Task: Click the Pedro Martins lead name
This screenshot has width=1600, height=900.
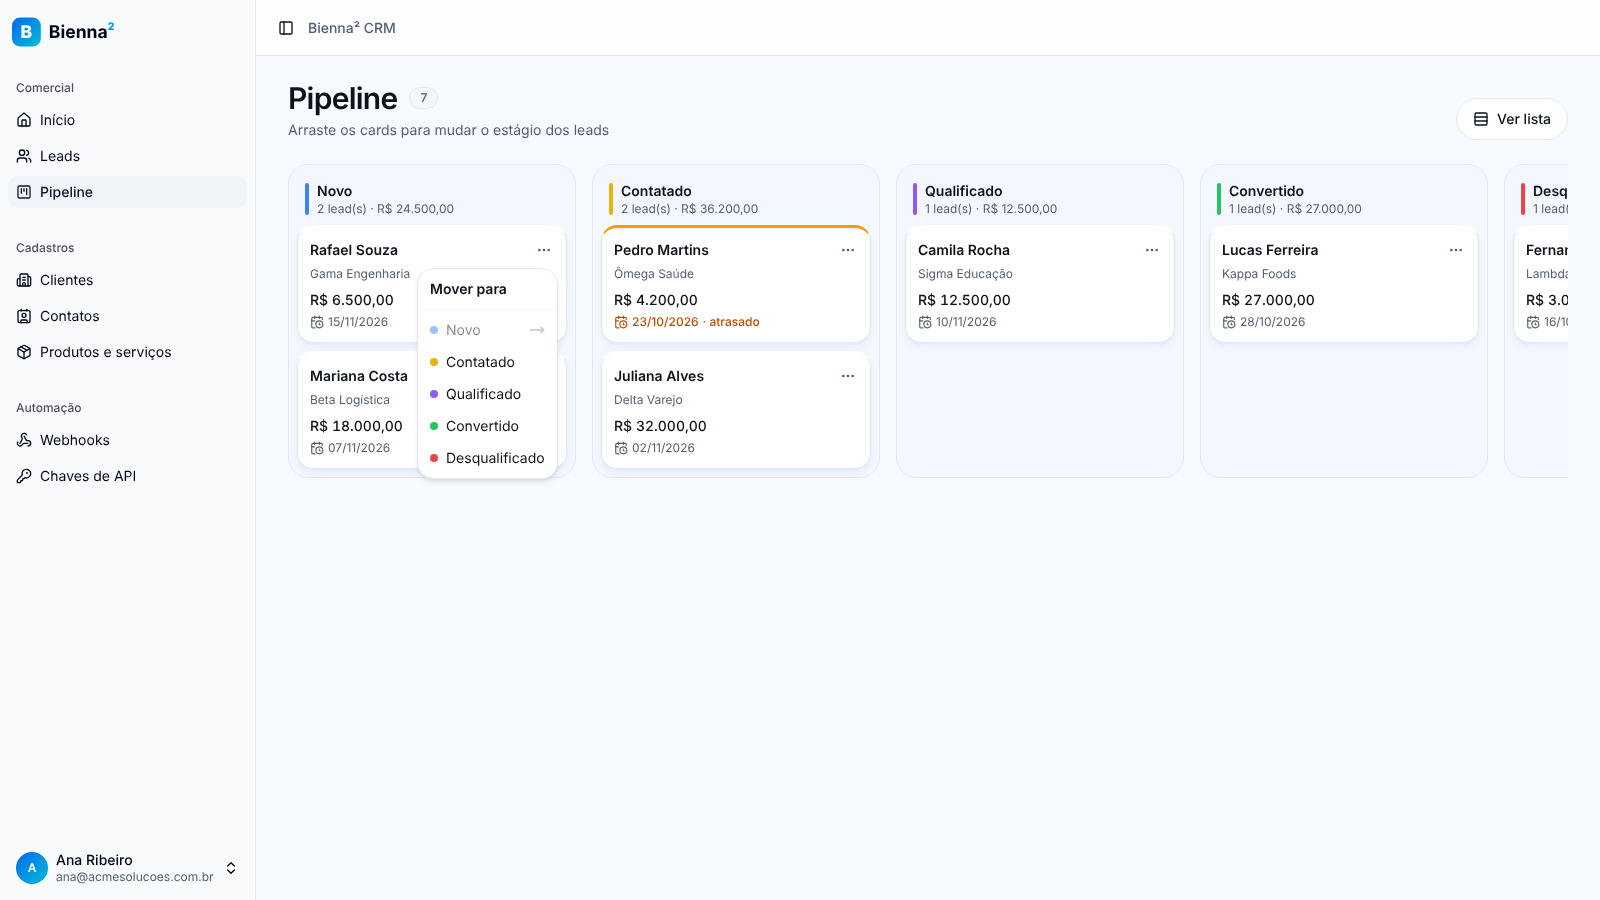Action: pyautogui.click(x=661, y=250)
